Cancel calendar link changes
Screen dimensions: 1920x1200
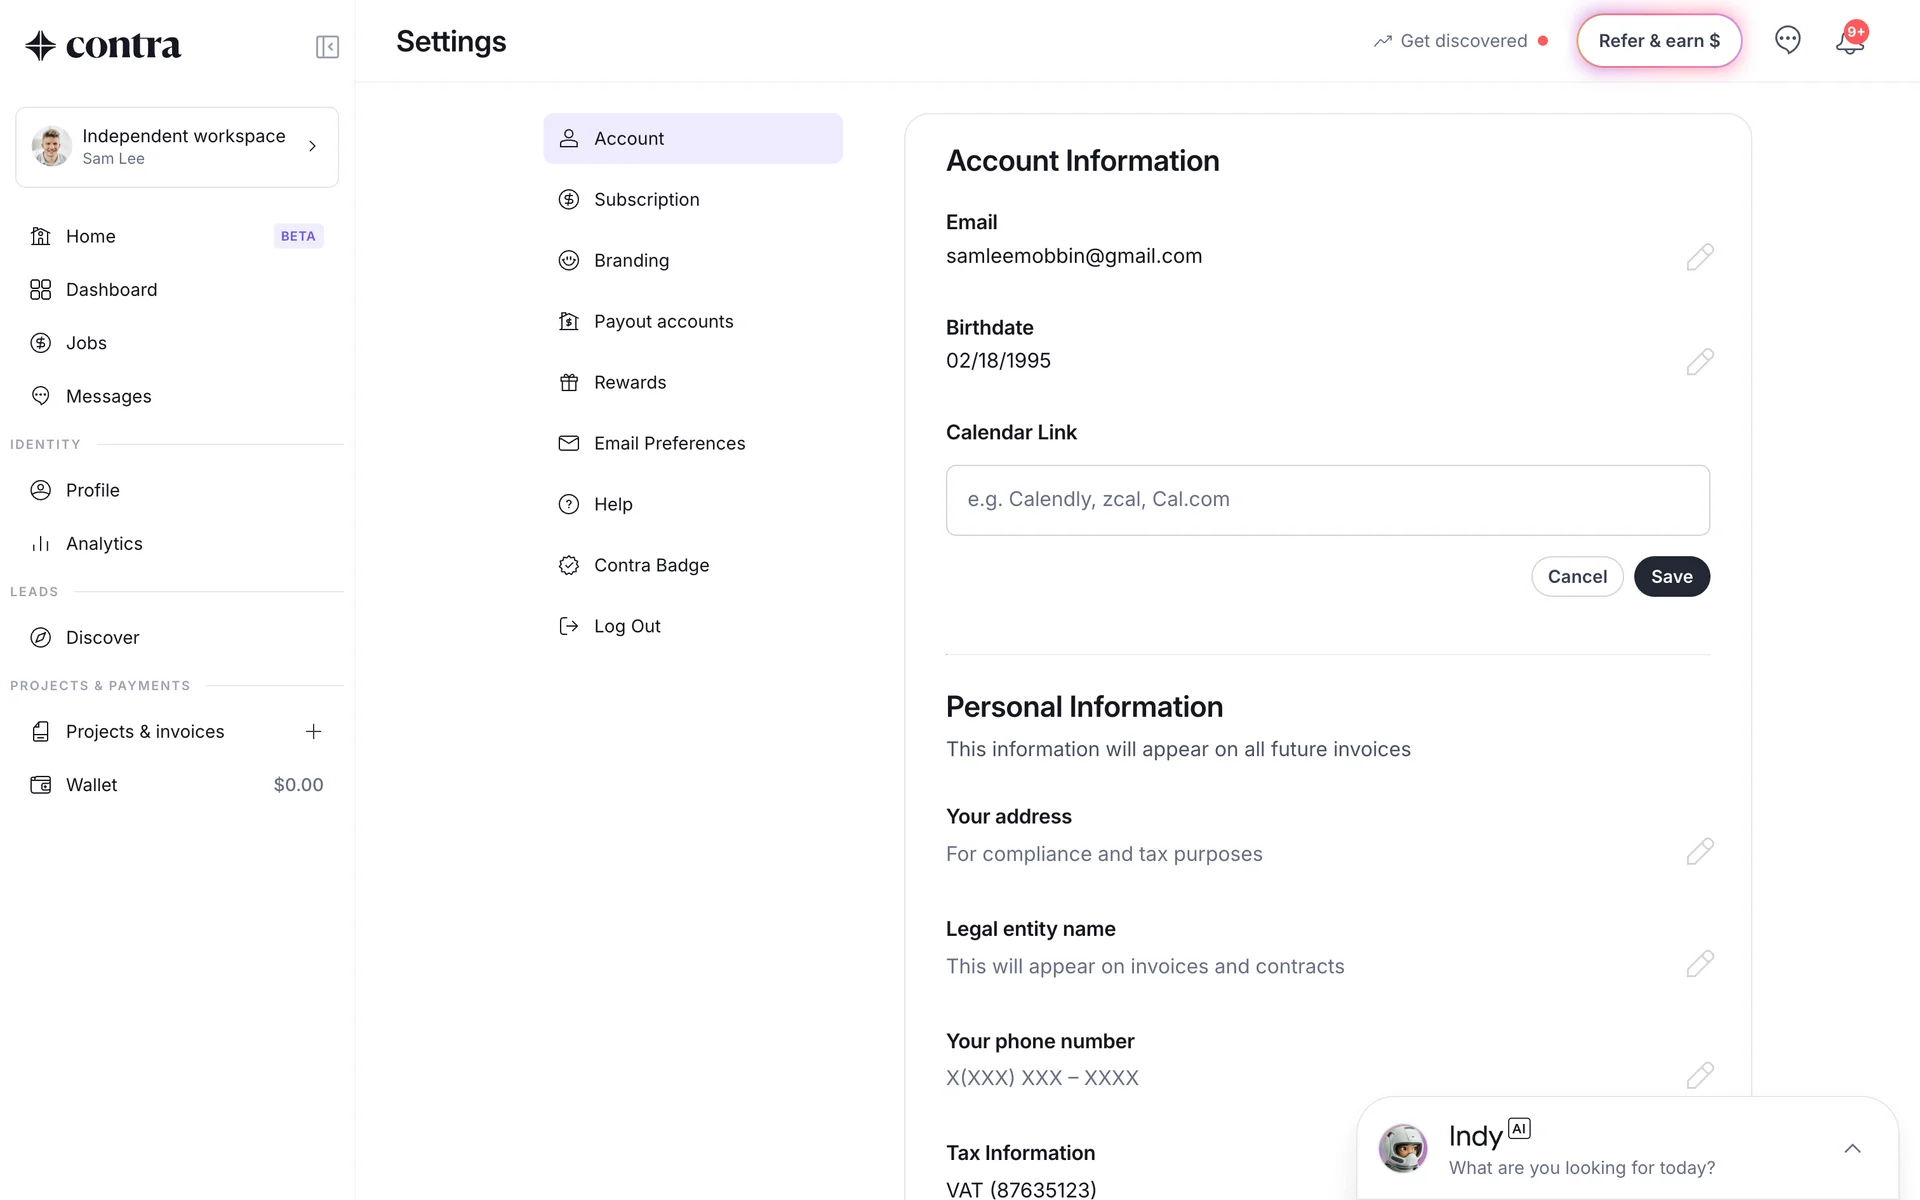tap(1577, 577)
